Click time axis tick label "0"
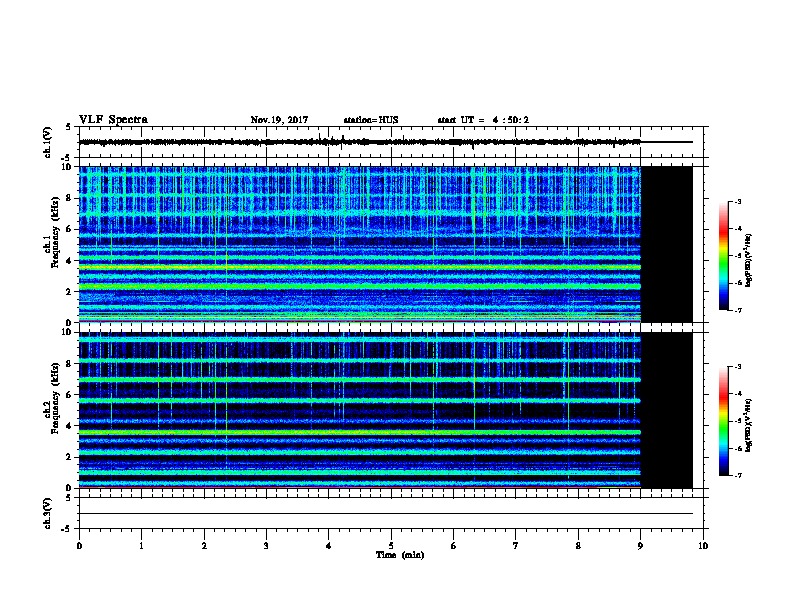792x612 pixels. pyautogui.click(x=79, y=546)
